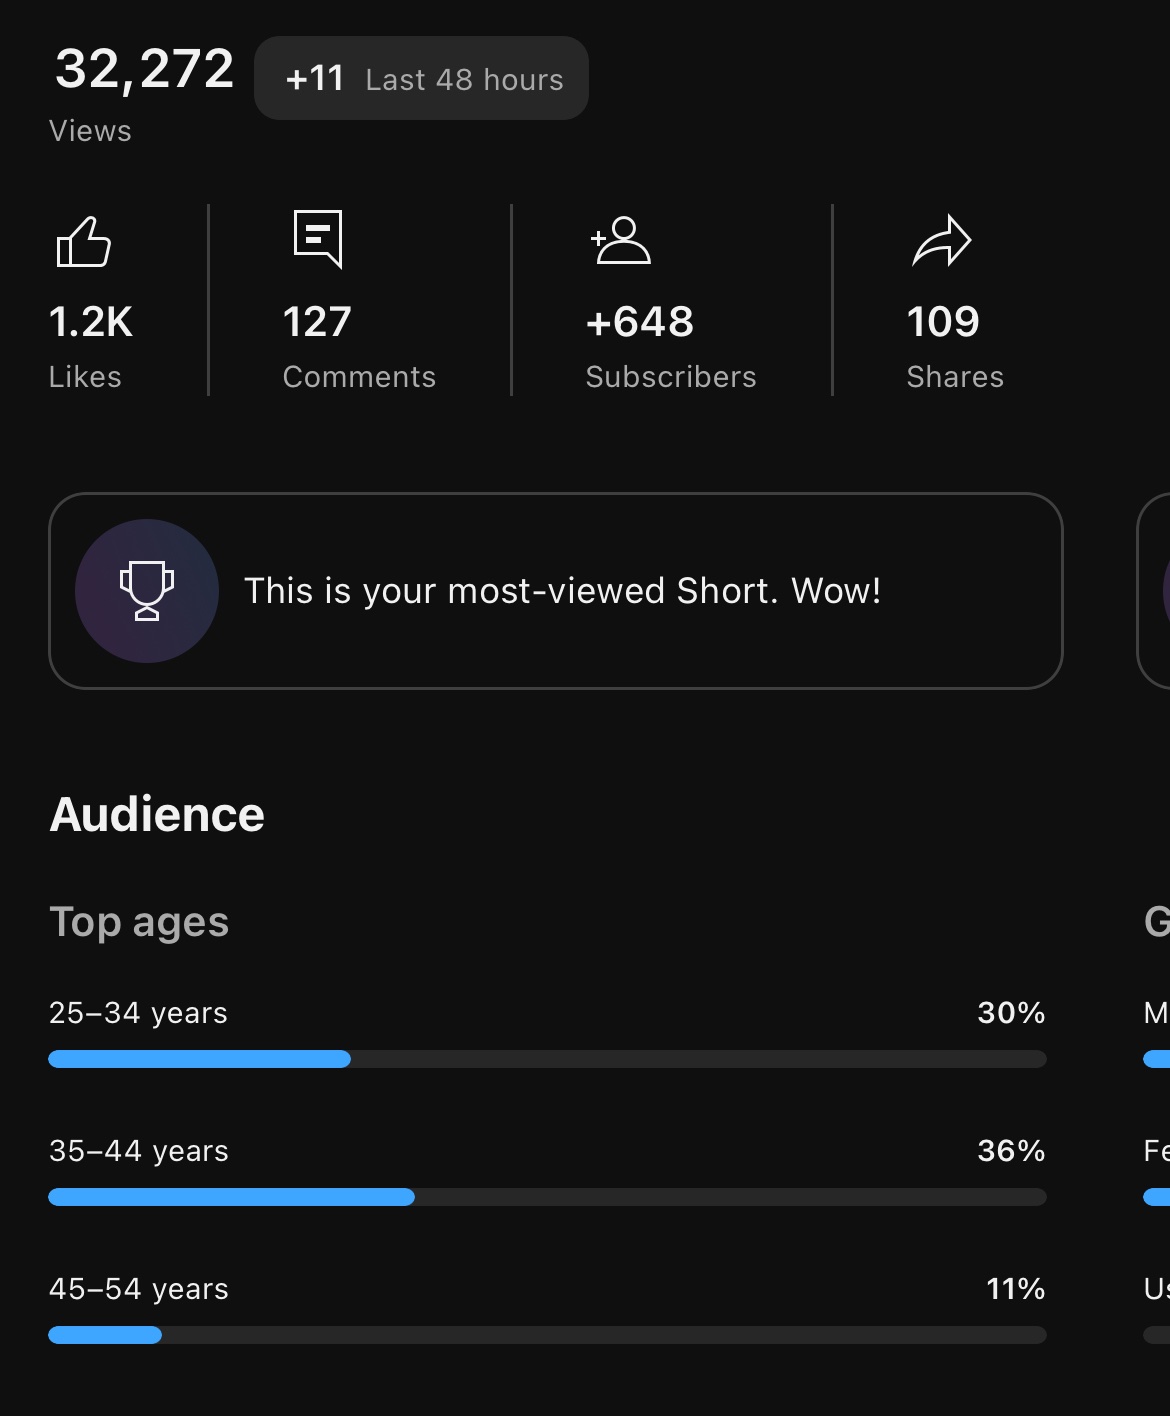Tap the 127 Comments count

point(317,322)
